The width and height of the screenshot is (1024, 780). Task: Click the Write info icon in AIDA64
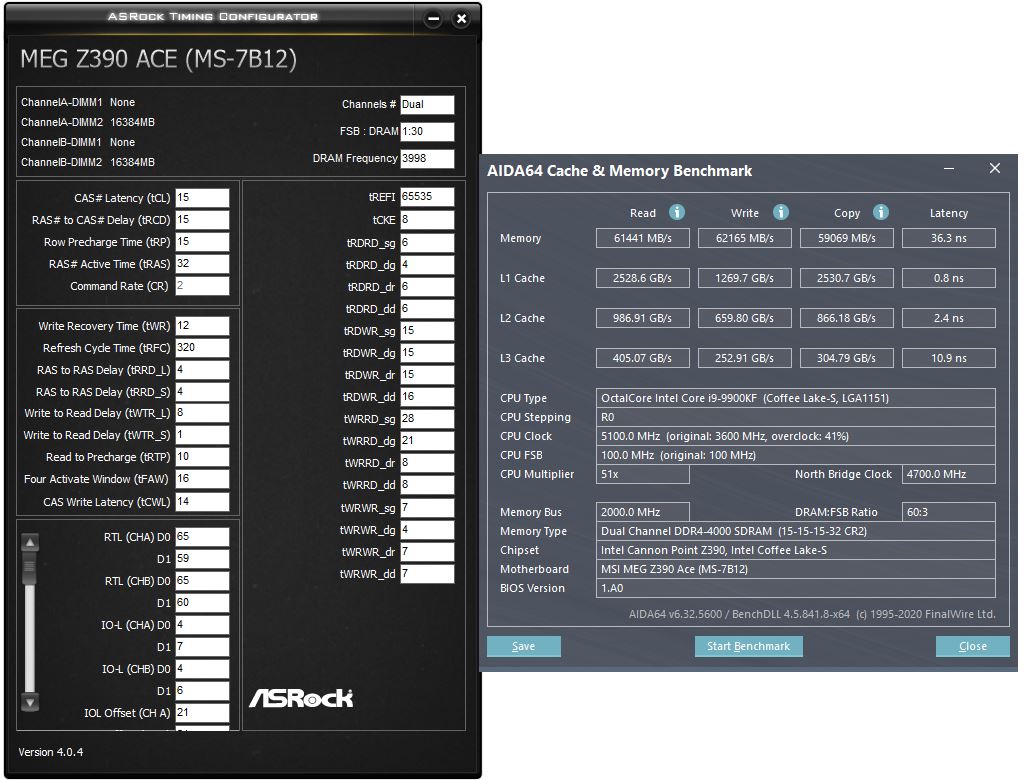pos(780,212)
